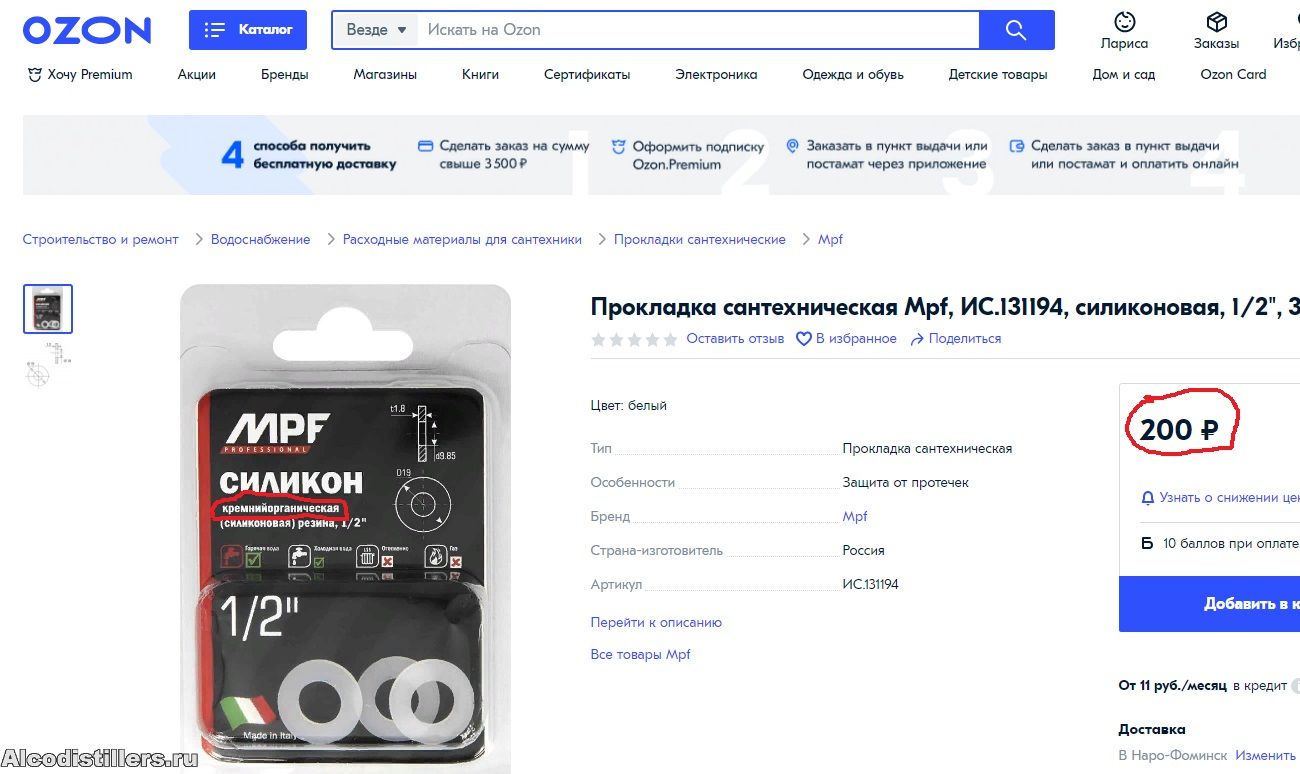Expand the Везде search scope dropdown
Screen dimensions: 1300x774
376,30
